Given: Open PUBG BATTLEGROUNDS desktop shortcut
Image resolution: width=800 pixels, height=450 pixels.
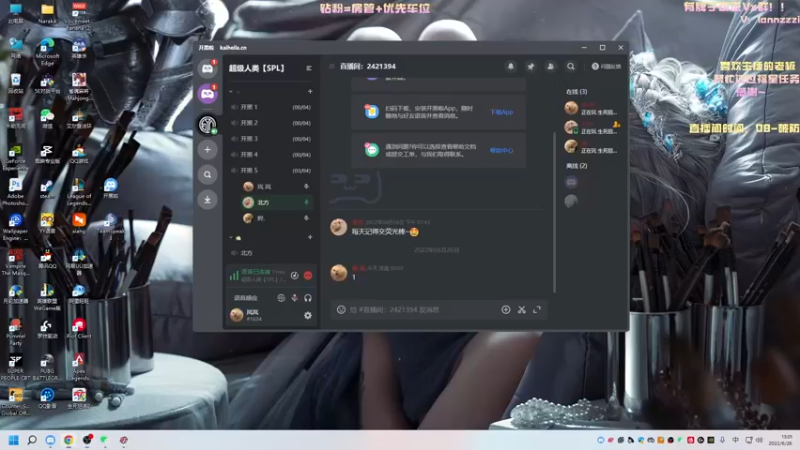Looking at the screenshot, I should point(47,368).
